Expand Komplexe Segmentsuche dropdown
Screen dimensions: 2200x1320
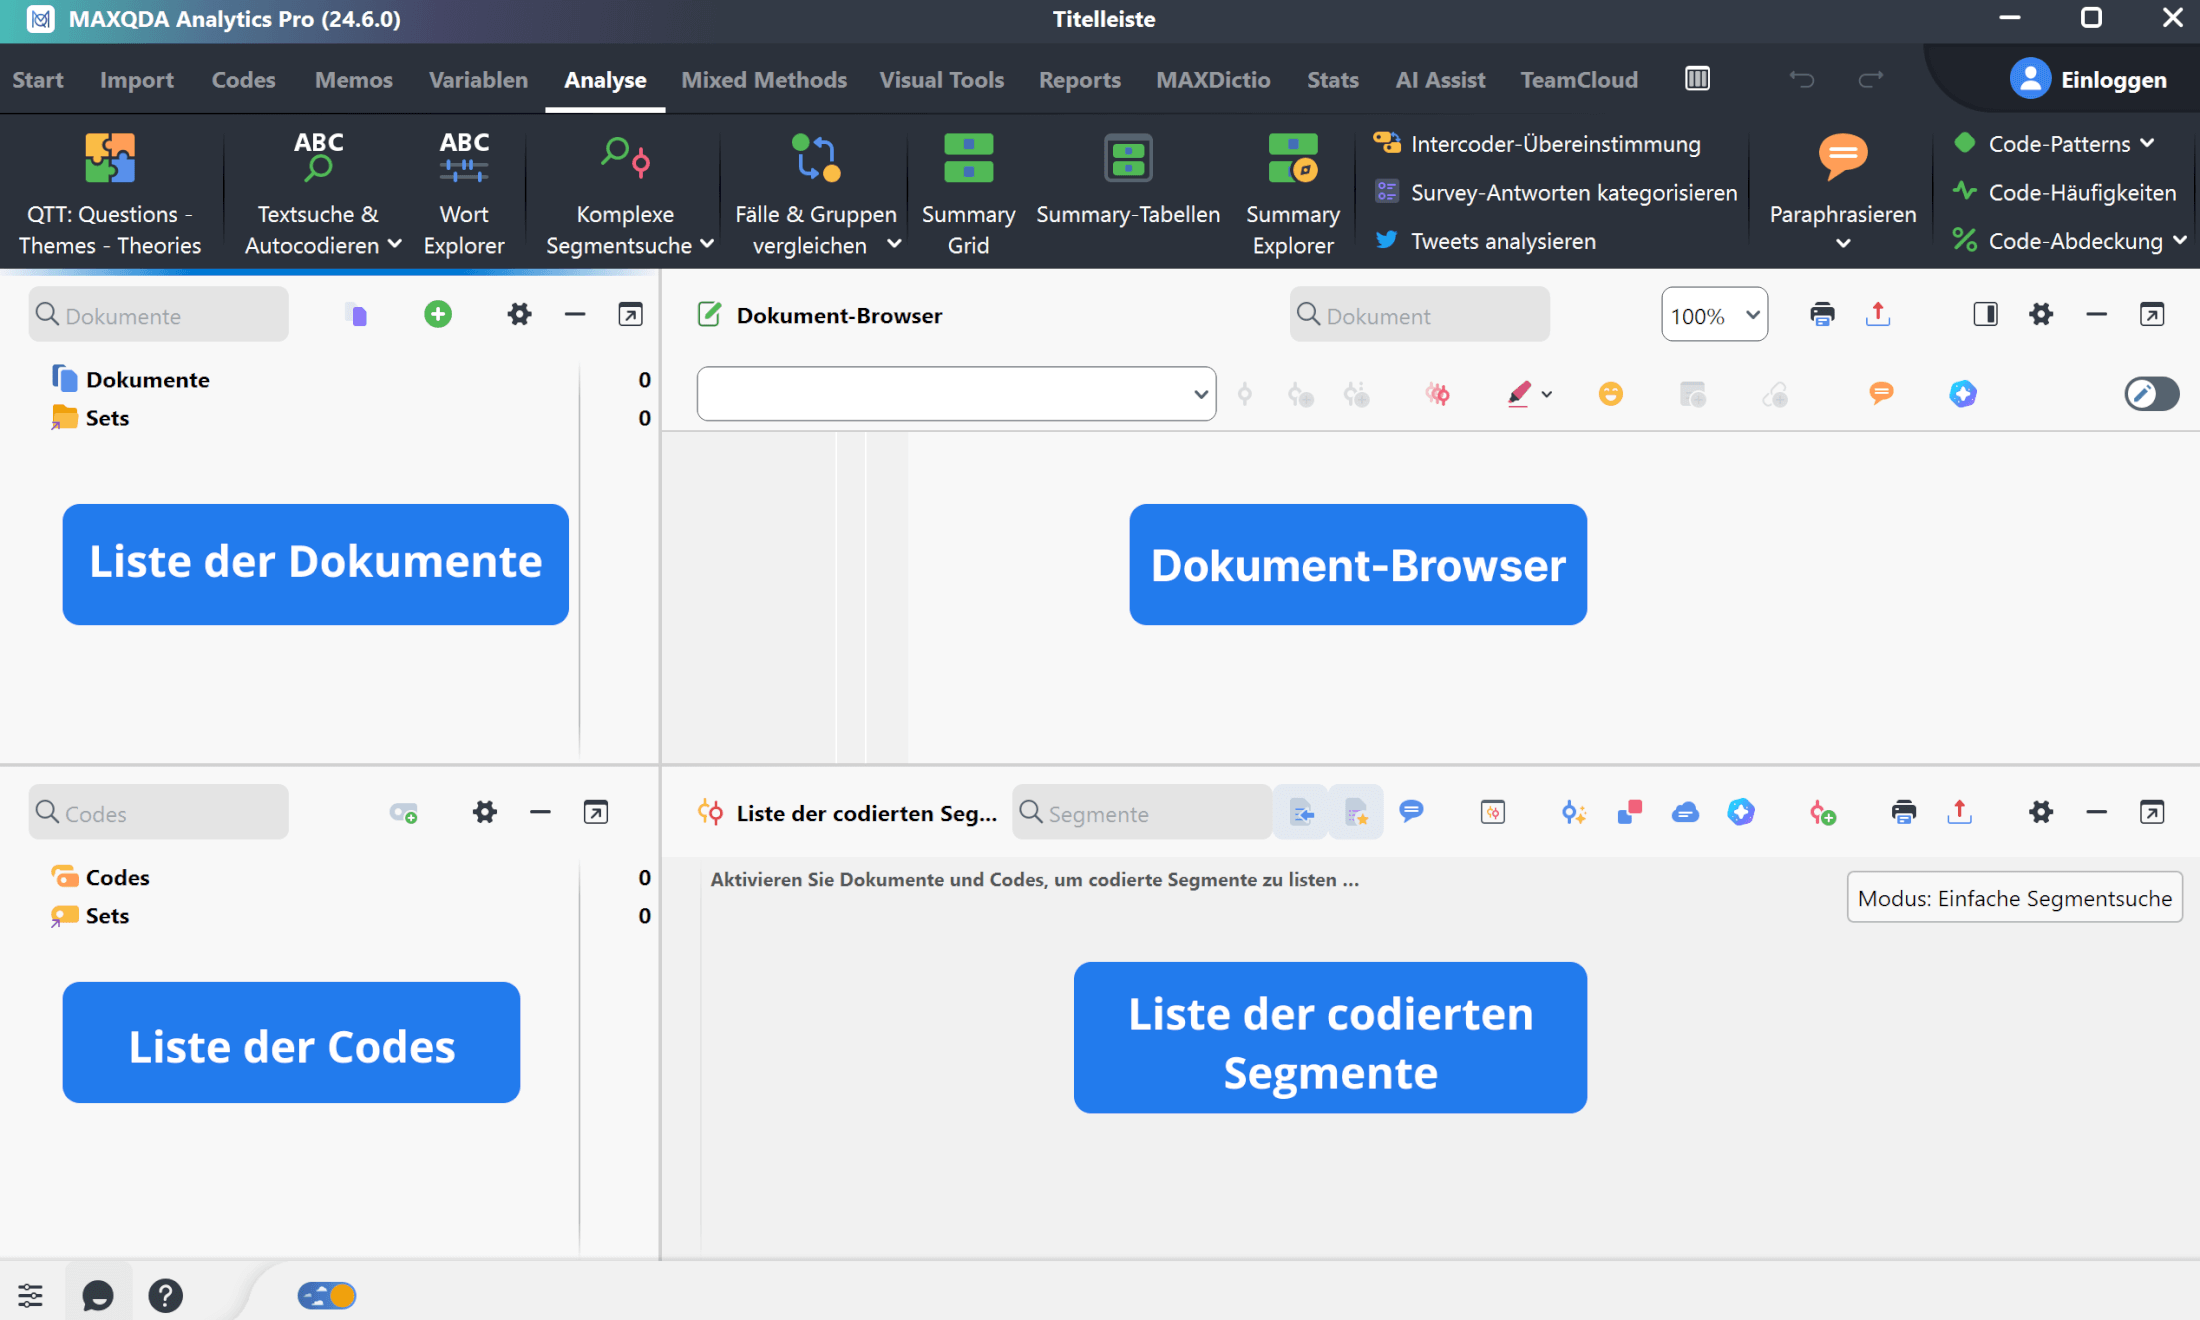[x=707, y=244]
